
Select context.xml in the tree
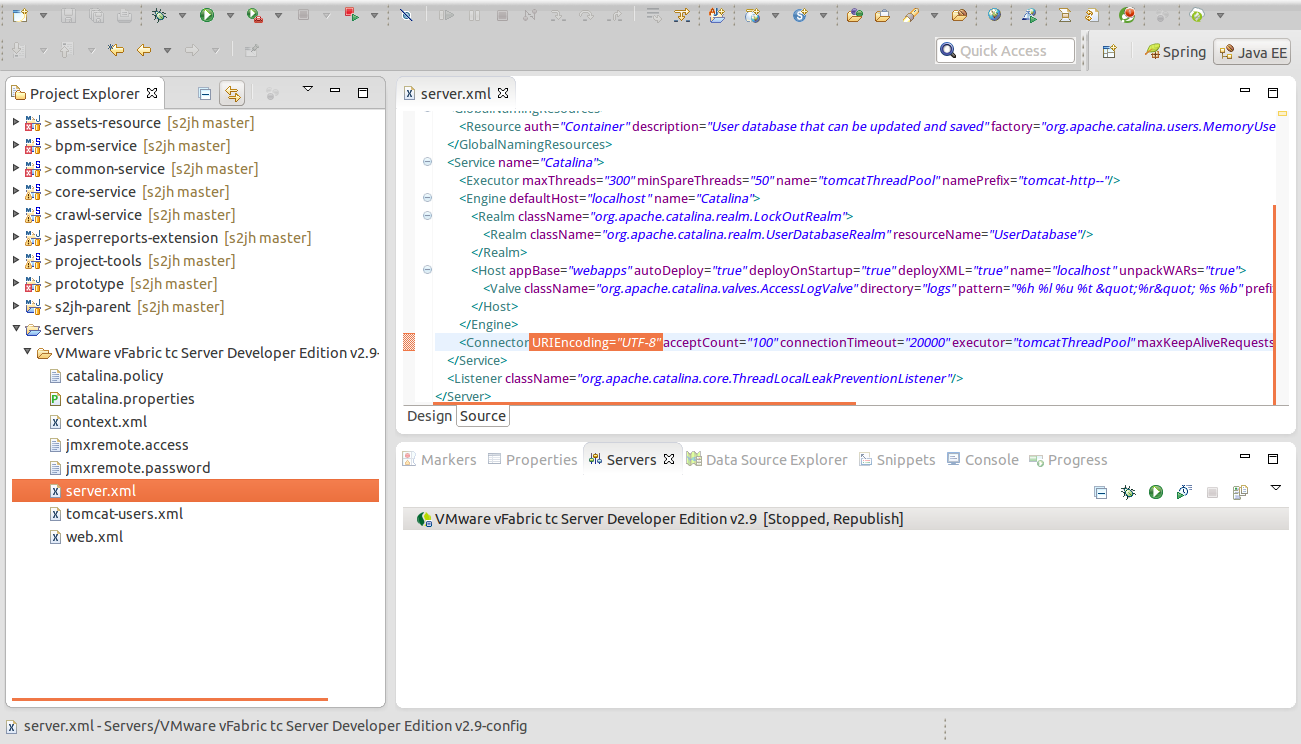pyautogui.click(x=106, y=422)
